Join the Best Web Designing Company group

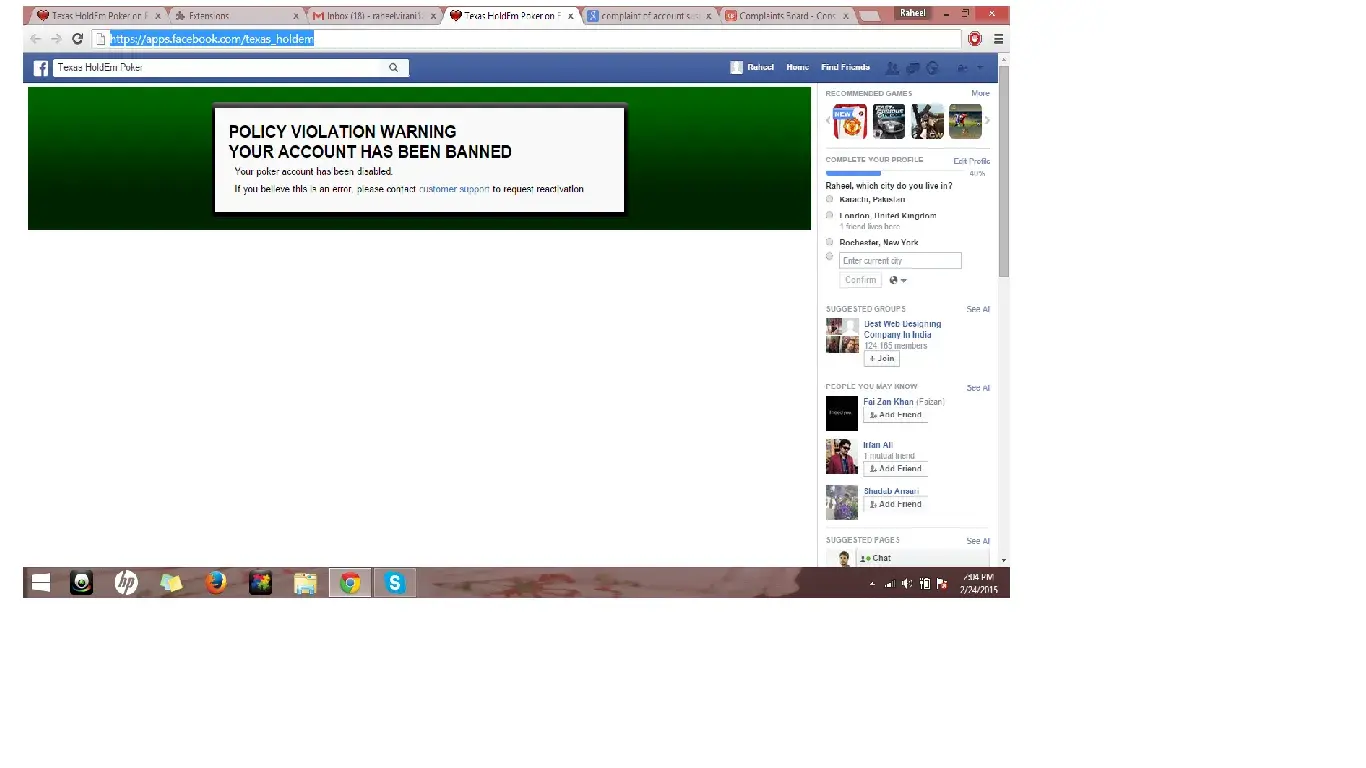881,358
